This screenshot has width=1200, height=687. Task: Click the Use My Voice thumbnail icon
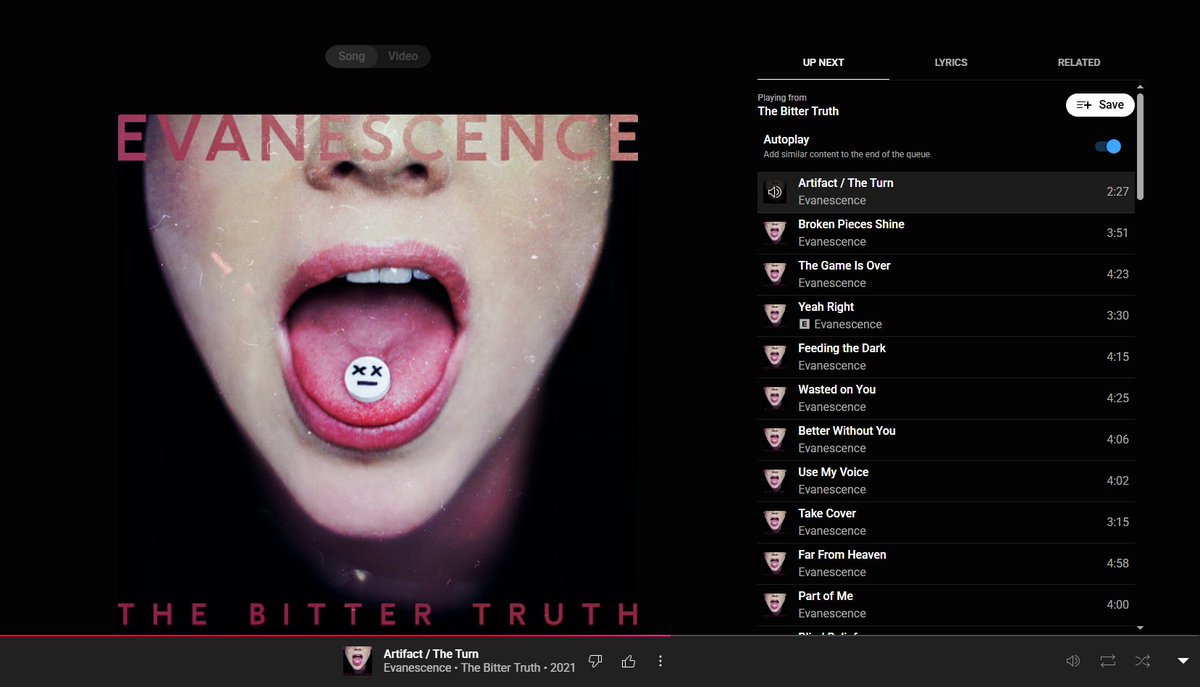(x=775, y=480)
